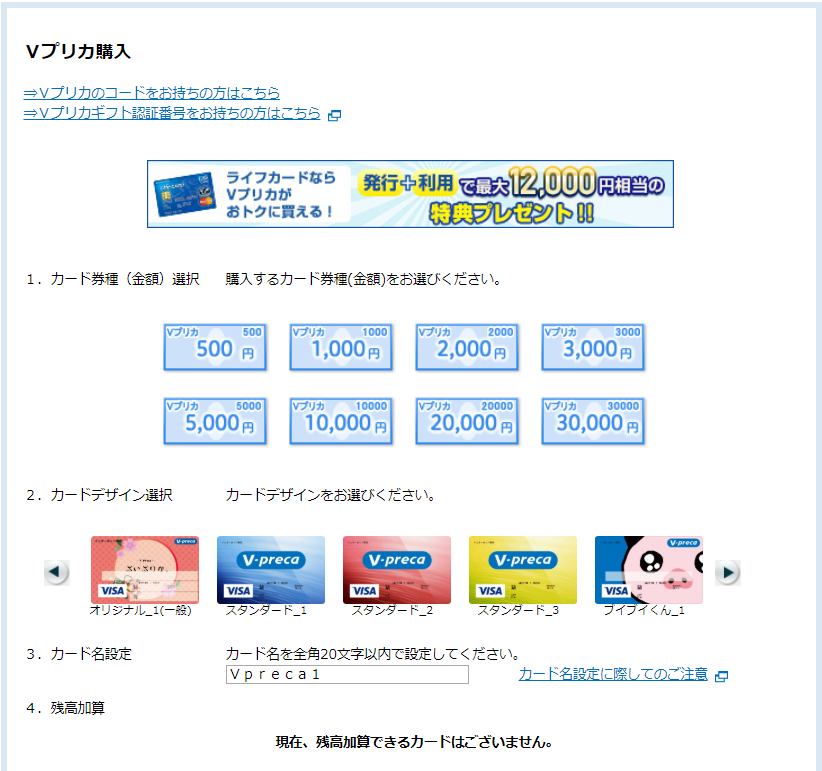This screenshot has width=822, height=771.
Task: Pick the red スタンダード_2 card design
Action: pos(397,570)
